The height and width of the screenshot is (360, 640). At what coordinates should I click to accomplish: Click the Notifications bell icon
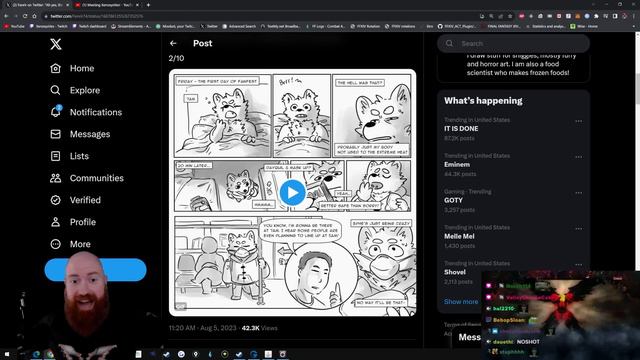point(56,112)
